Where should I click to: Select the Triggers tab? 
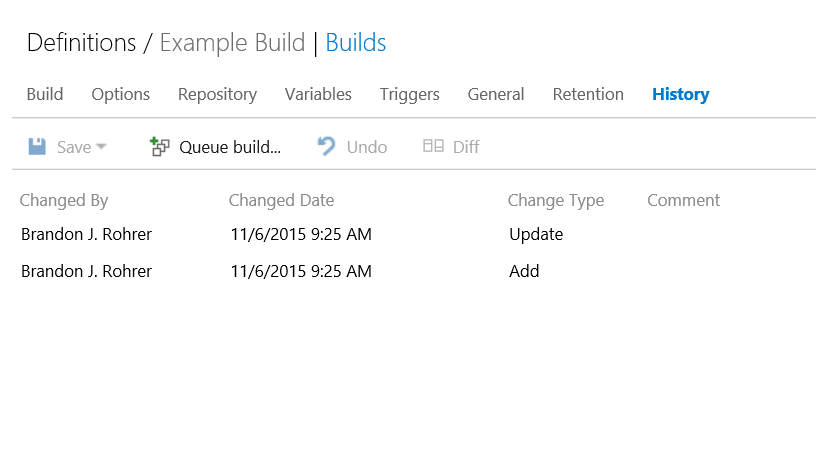[x=410, y=94]
